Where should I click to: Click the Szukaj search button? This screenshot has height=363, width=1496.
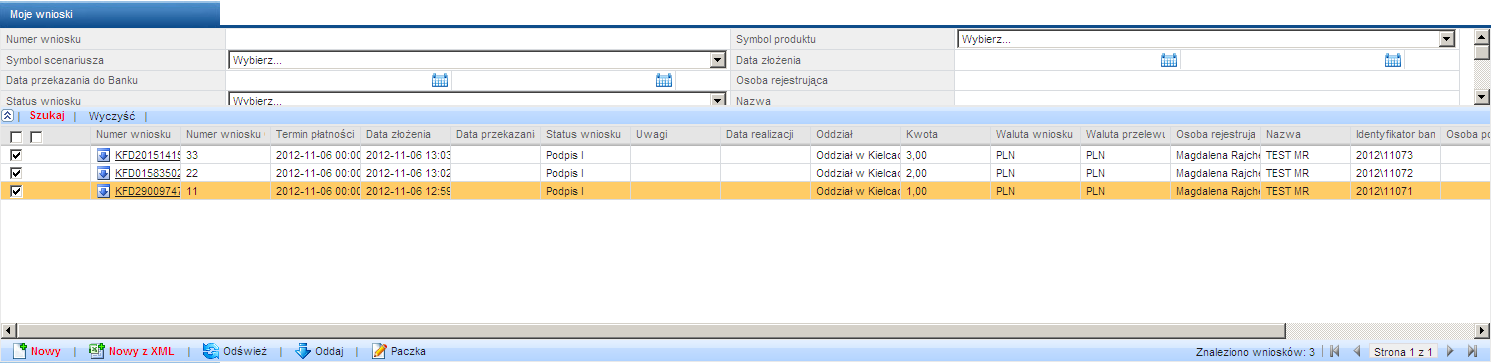point(47,116)
